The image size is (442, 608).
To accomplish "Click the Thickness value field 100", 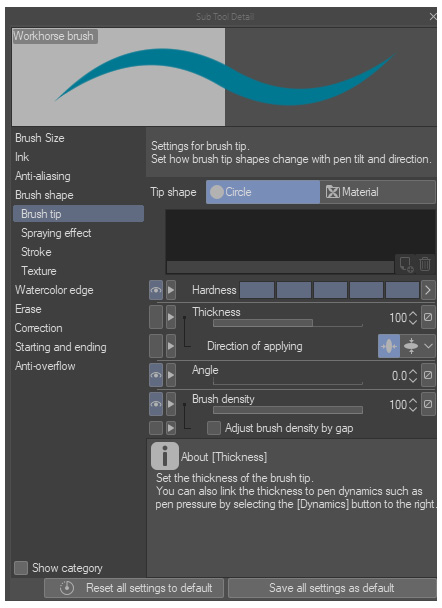I will (398, 318).
